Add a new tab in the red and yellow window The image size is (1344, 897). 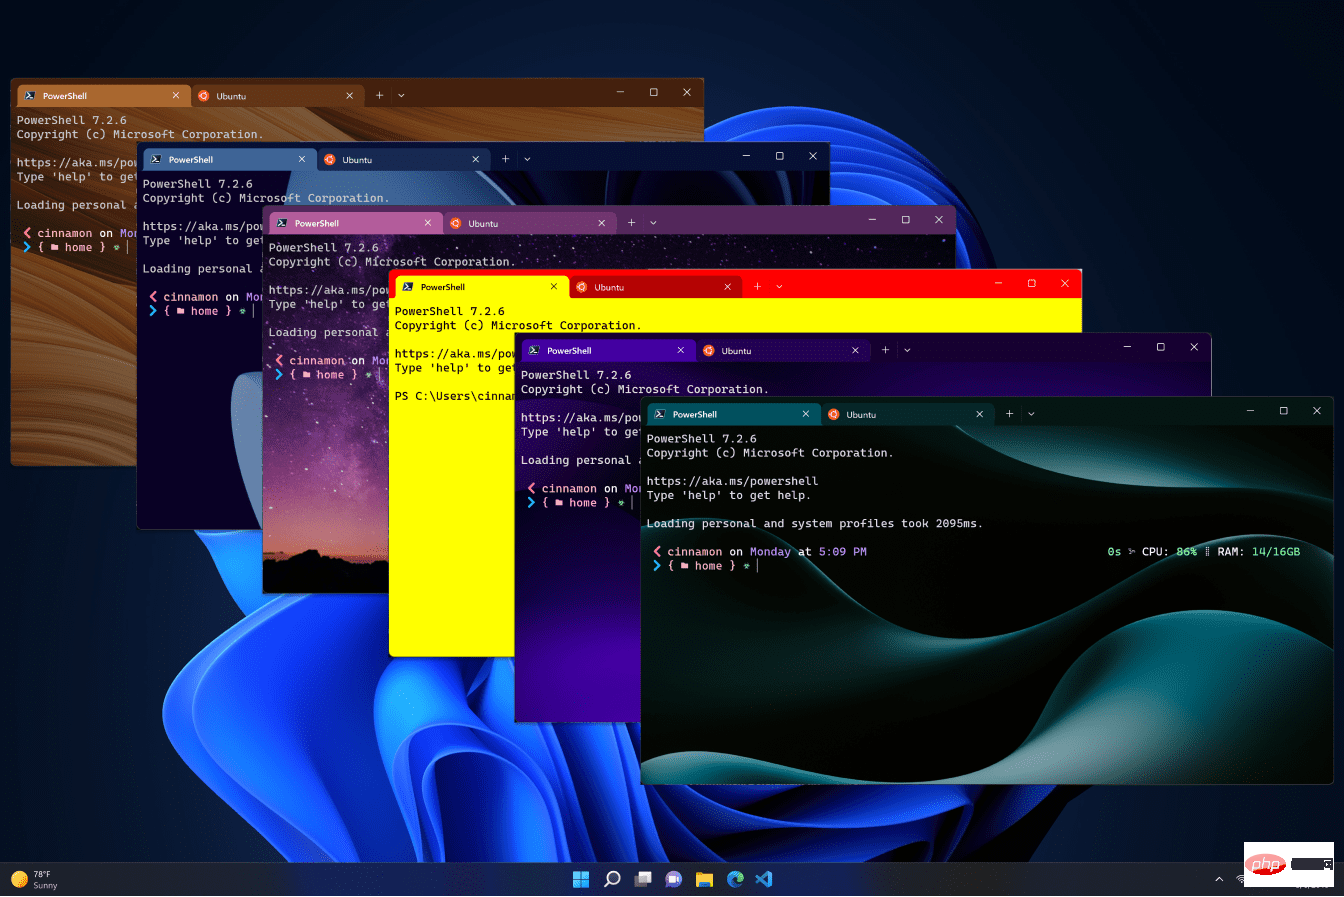pyautogui.click(x=757, y=287)
